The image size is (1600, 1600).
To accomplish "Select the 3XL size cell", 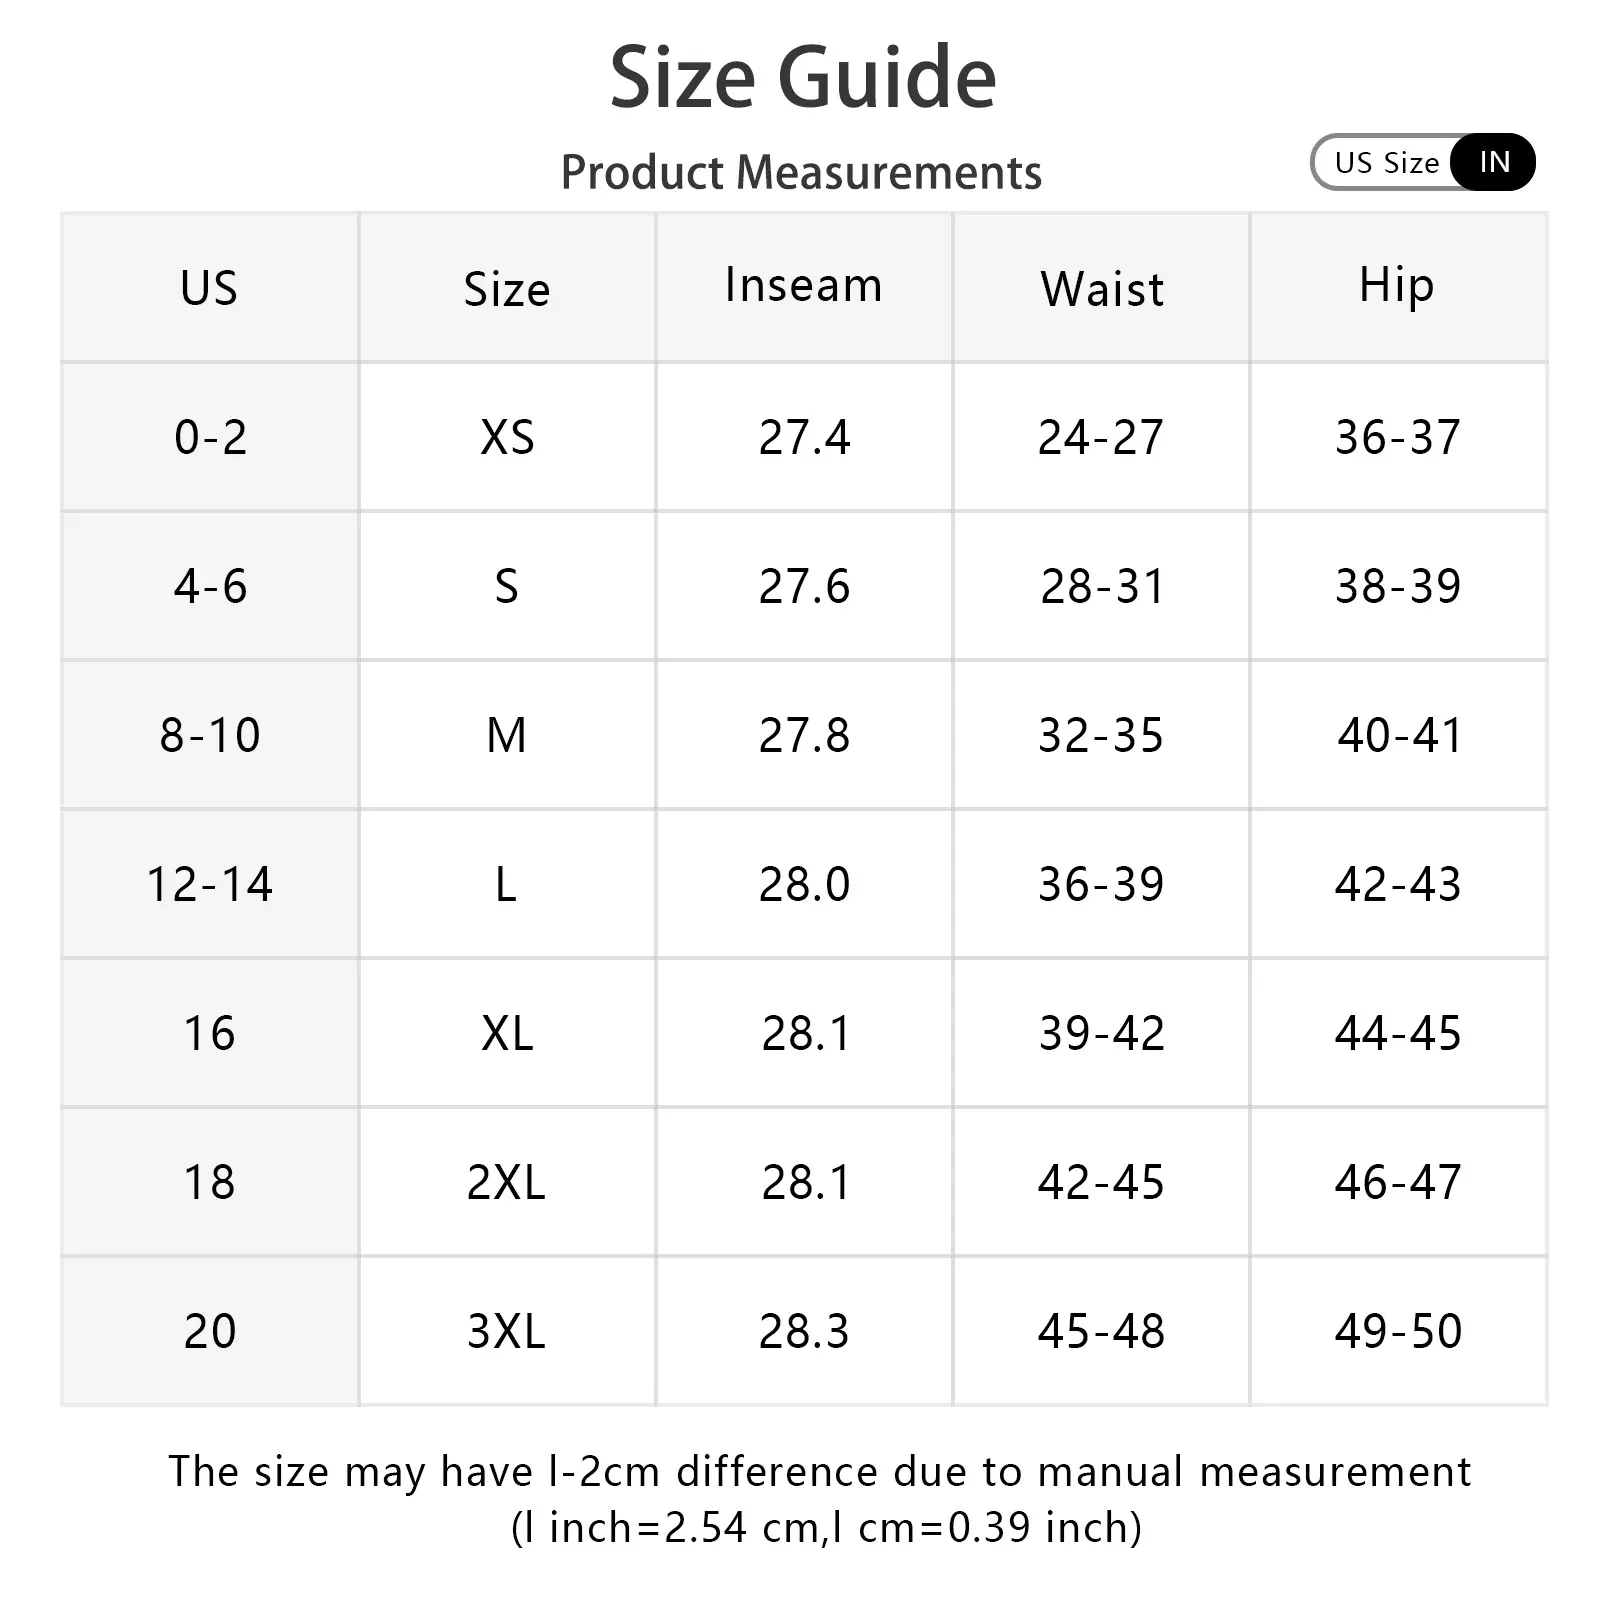I will point(506,1331).
